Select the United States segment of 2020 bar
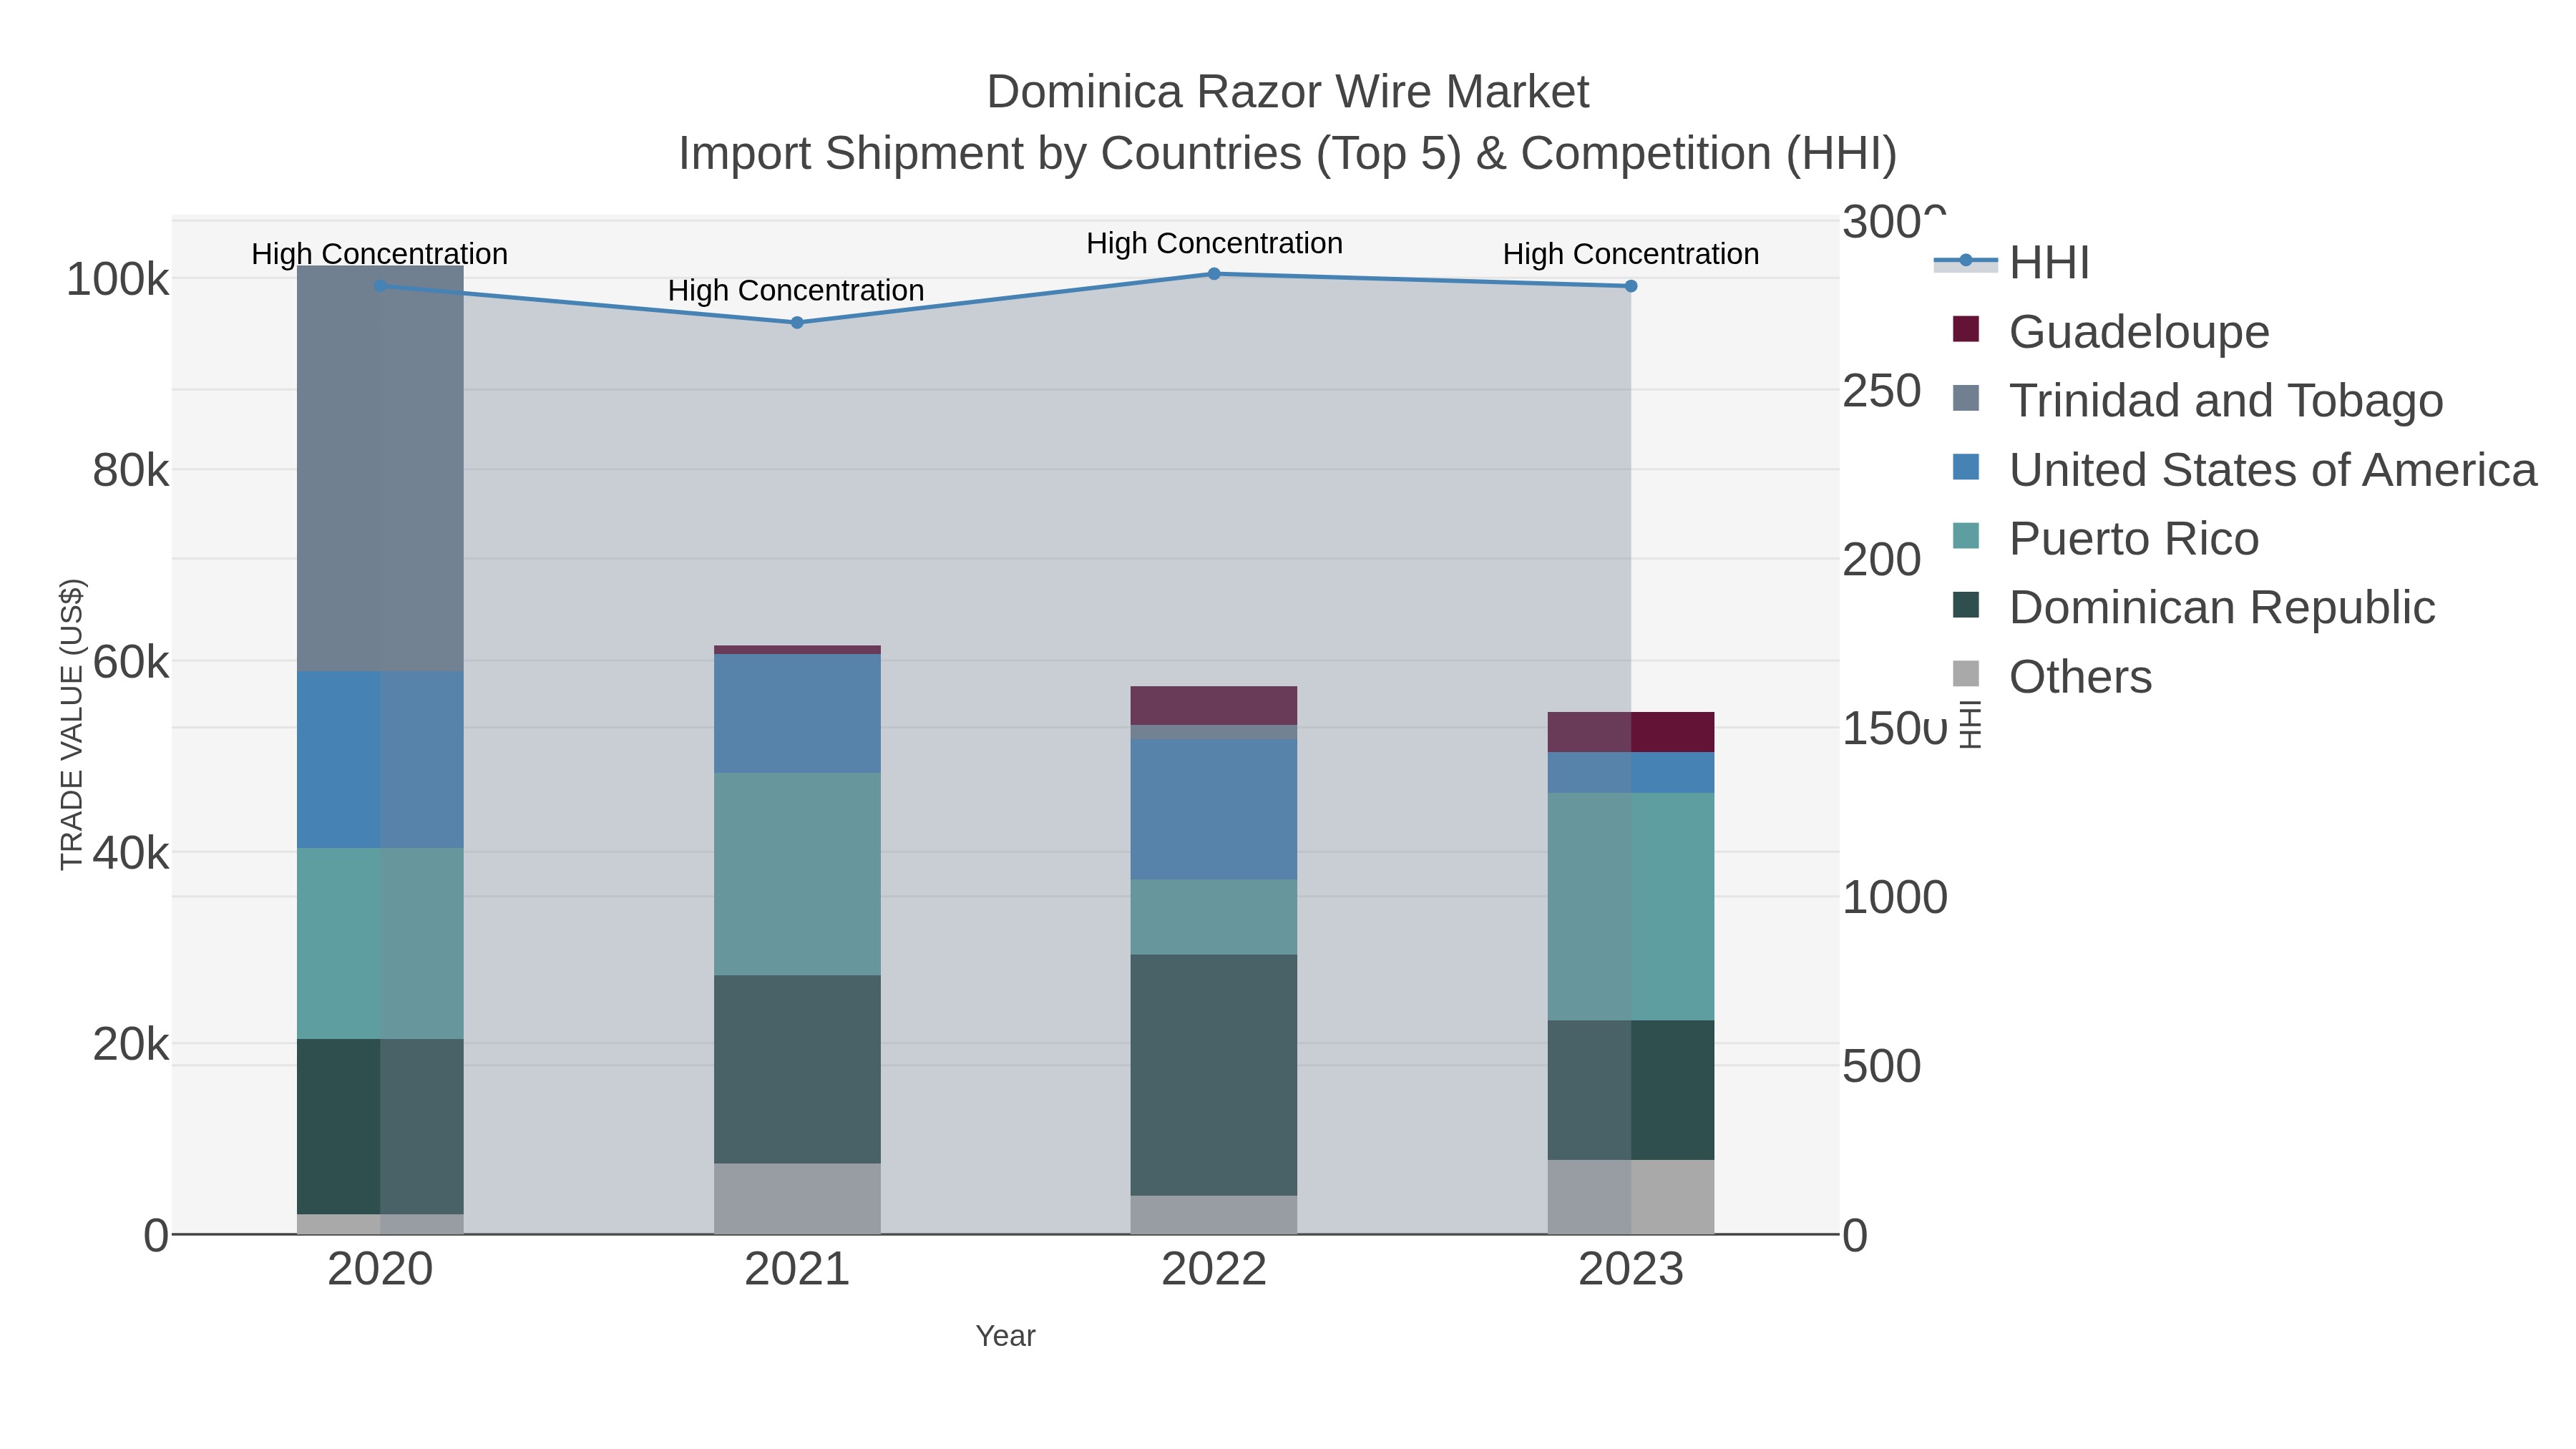 pos(380,760)
